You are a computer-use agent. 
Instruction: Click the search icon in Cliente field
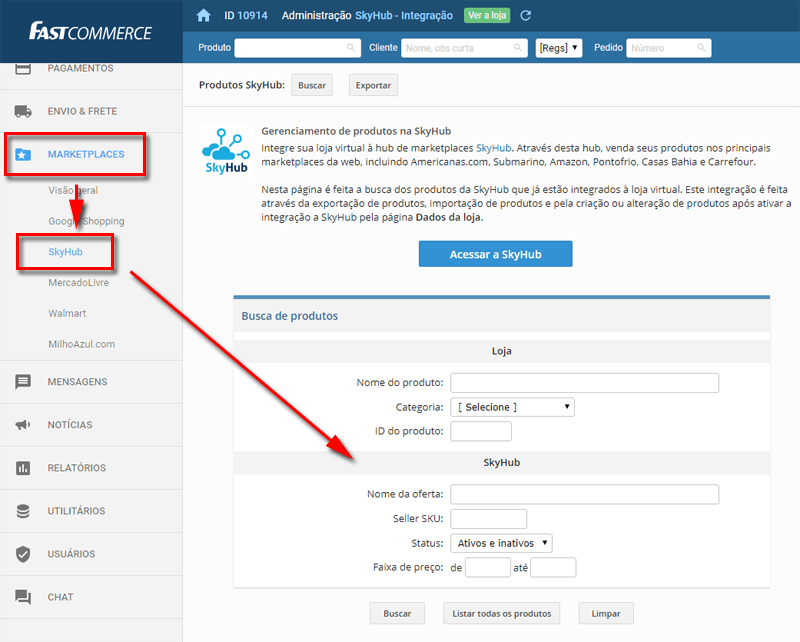517,47
